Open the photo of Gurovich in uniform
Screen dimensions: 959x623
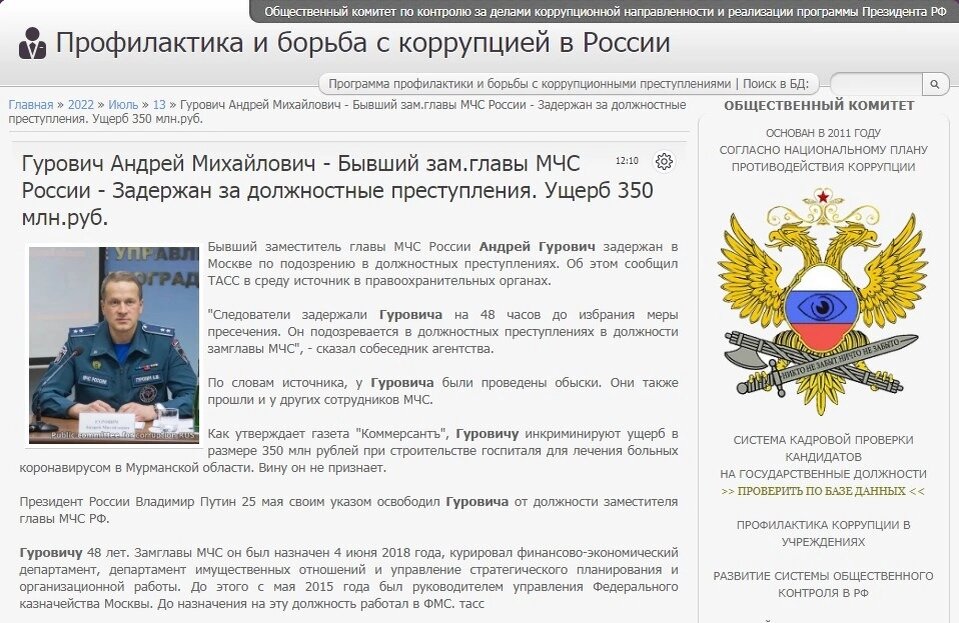114,345
